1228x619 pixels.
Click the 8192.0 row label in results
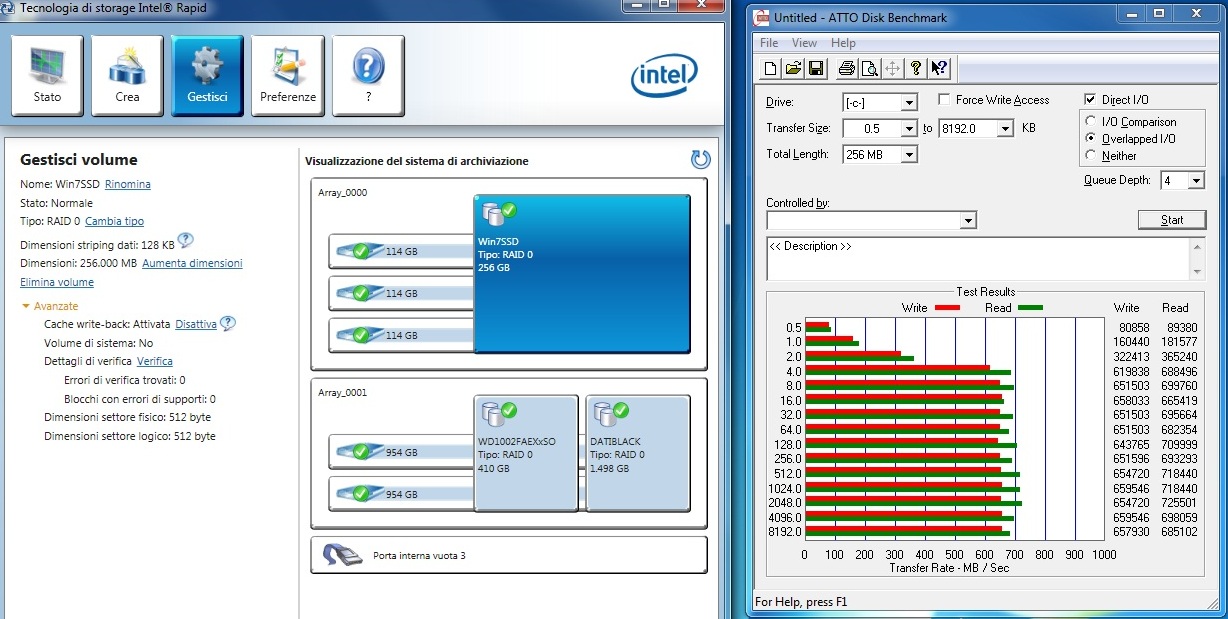pyautogui.click(x=787, y=532)
